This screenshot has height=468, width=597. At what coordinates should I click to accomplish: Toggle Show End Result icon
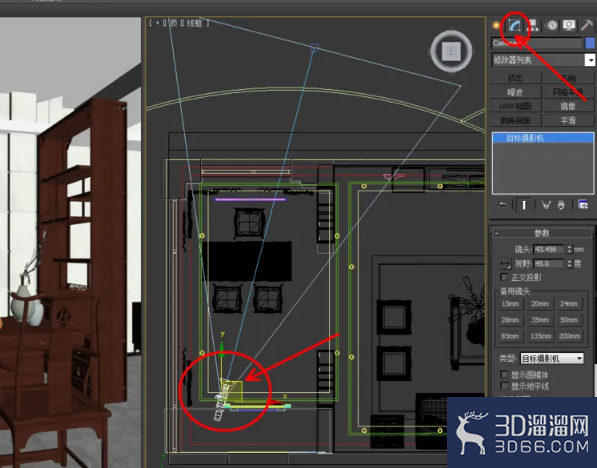point(524,205)
